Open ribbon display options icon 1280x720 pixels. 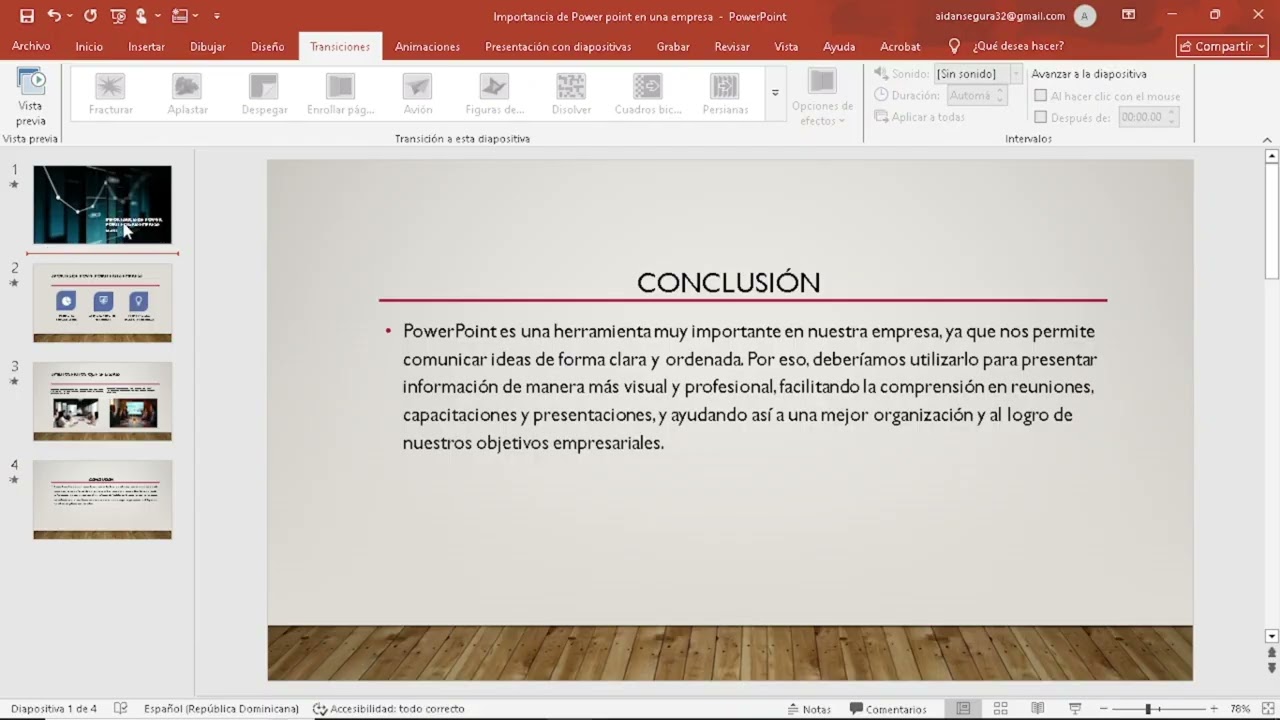[x=1128, y=15]
